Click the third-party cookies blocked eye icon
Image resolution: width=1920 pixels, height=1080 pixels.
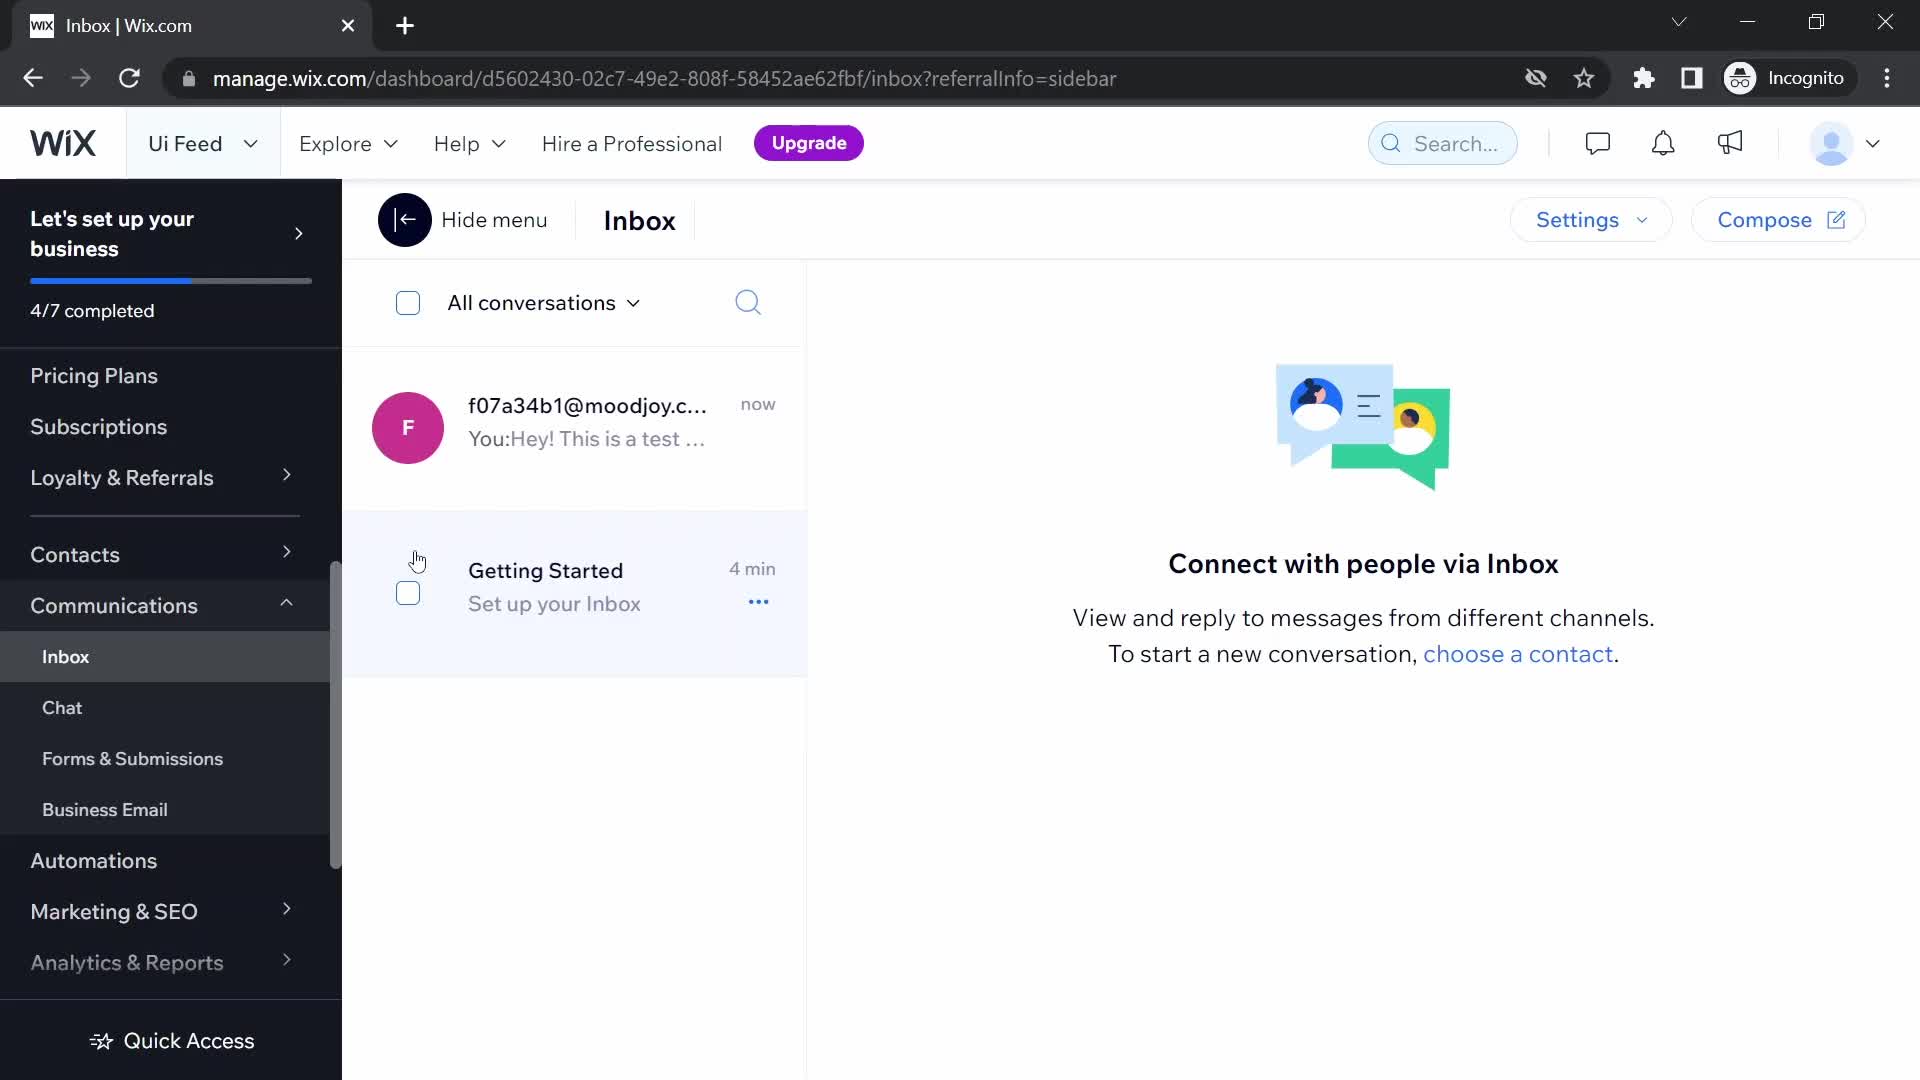[1535, 78]
